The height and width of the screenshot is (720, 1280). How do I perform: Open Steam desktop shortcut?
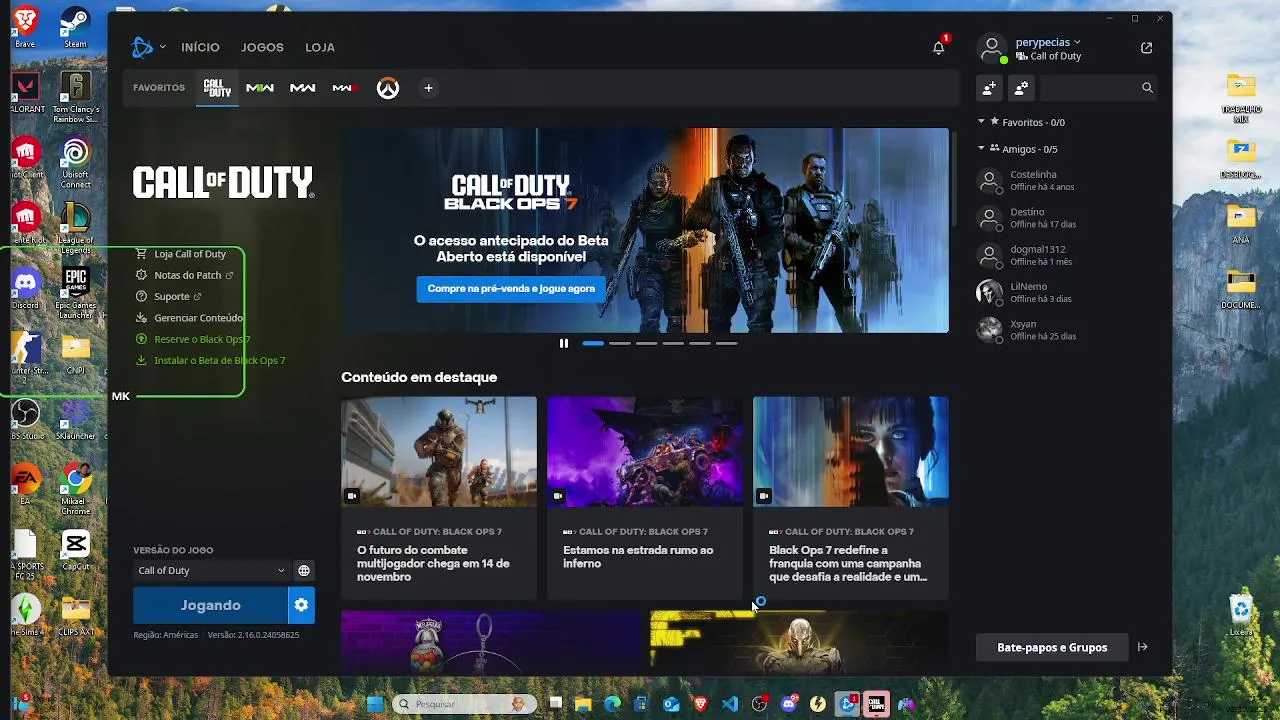[x=75, y=26]
